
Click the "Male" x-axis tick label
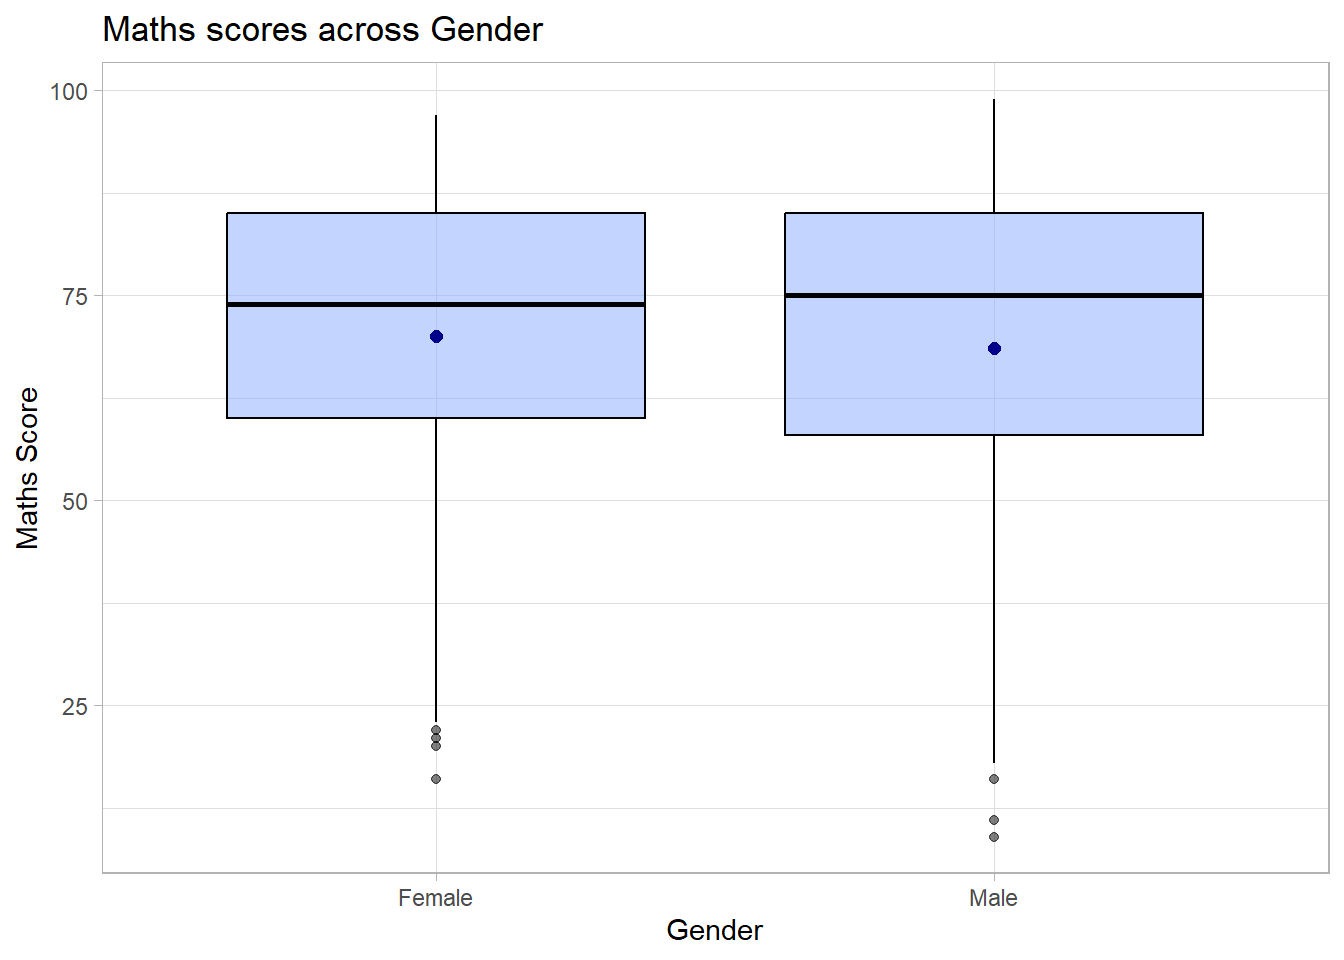tap(993, 898)
